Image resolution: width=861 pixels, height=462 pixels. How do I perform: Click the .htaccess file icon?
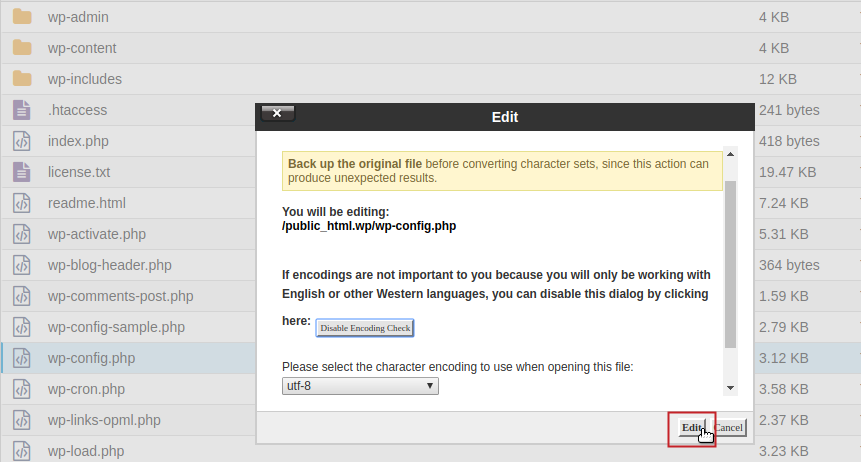click(x=23, y=110)
